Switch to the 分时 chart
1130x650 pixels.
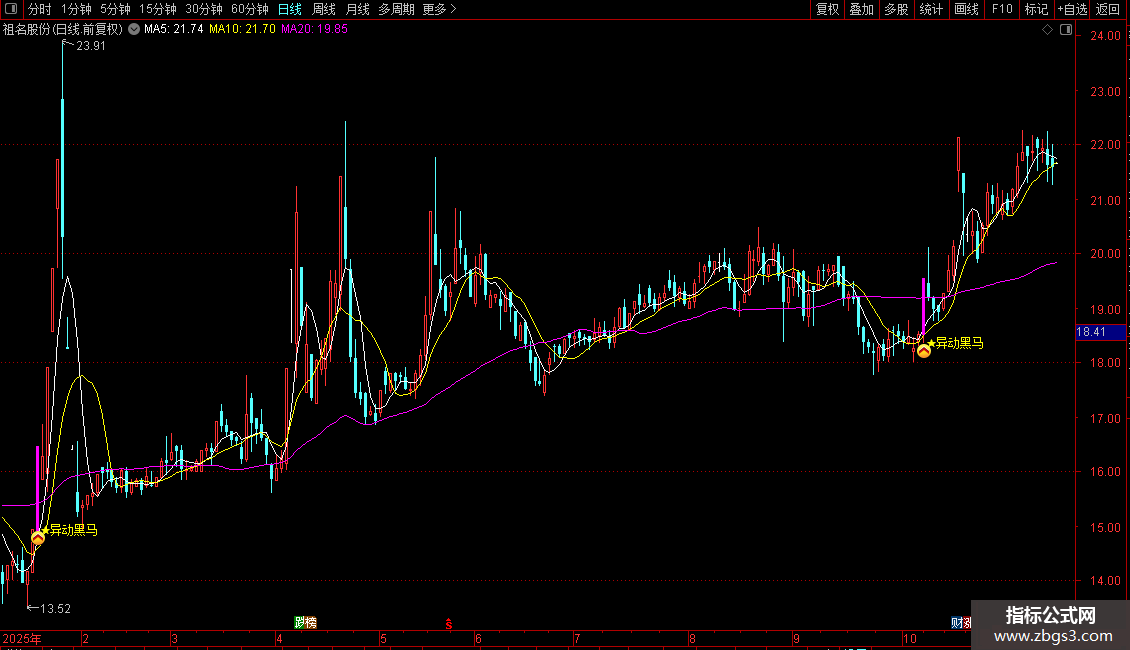click(x=40, y=9)
